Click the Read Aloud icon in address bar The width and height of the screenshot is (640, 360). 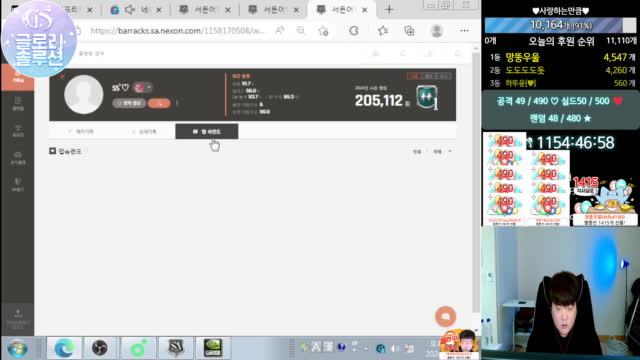pyautogui.click(x=280, y=31)
